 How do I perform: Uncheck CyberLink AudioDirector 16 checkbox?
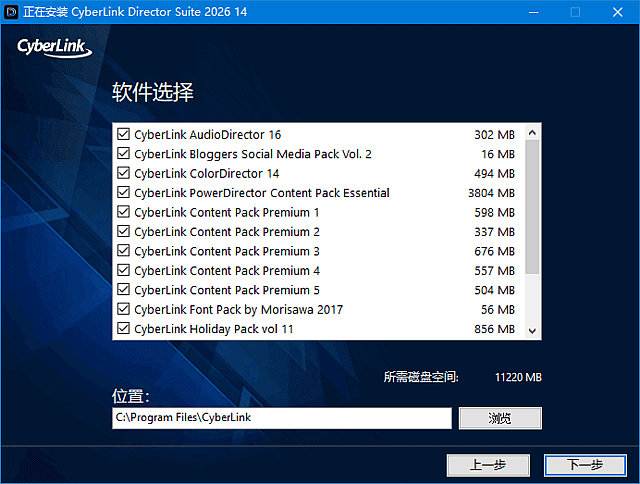point(124,135)
